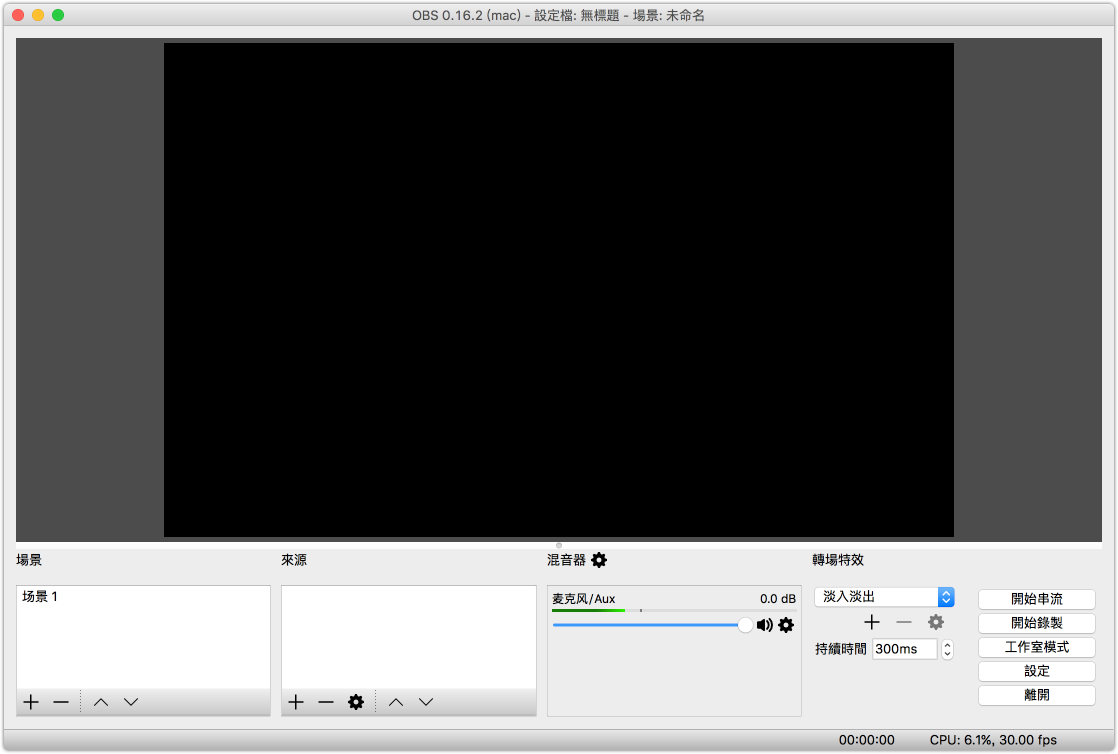Remove selected scene with minus icon
This screenshot has height=754, width=1118.
click(61, 702)
